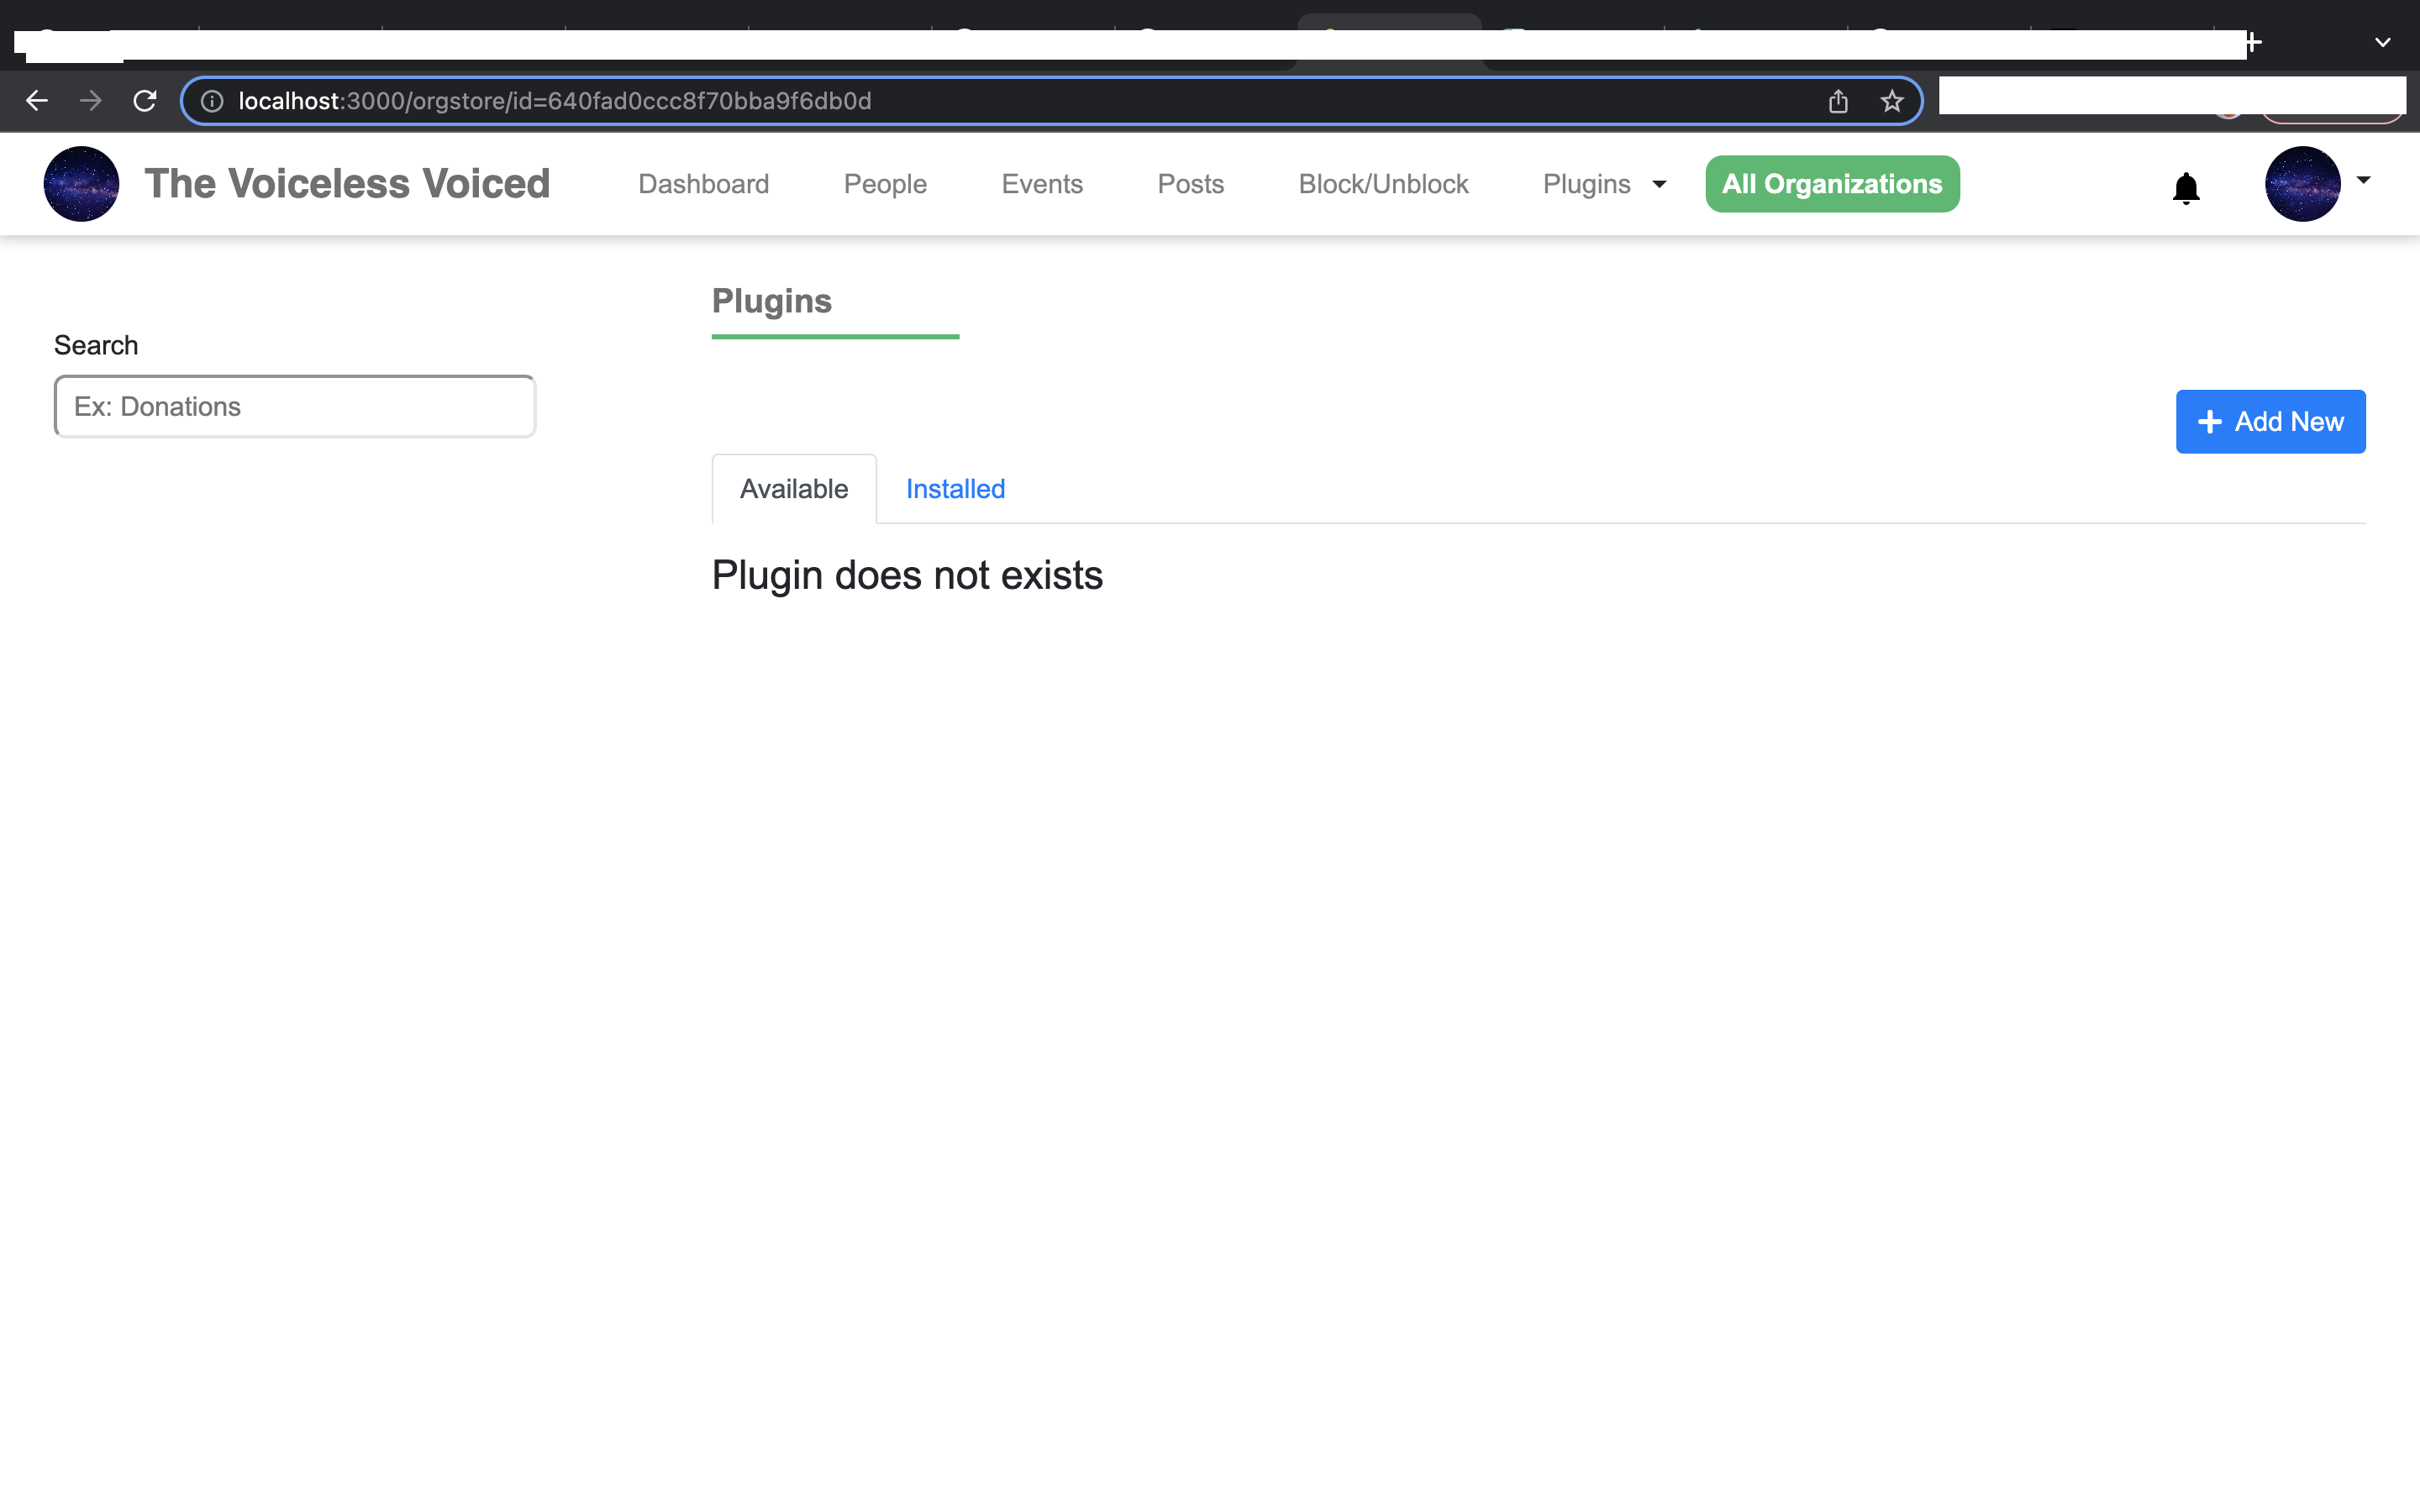
Task: Click the site info icon in address bar
Action: click(212, 100)
